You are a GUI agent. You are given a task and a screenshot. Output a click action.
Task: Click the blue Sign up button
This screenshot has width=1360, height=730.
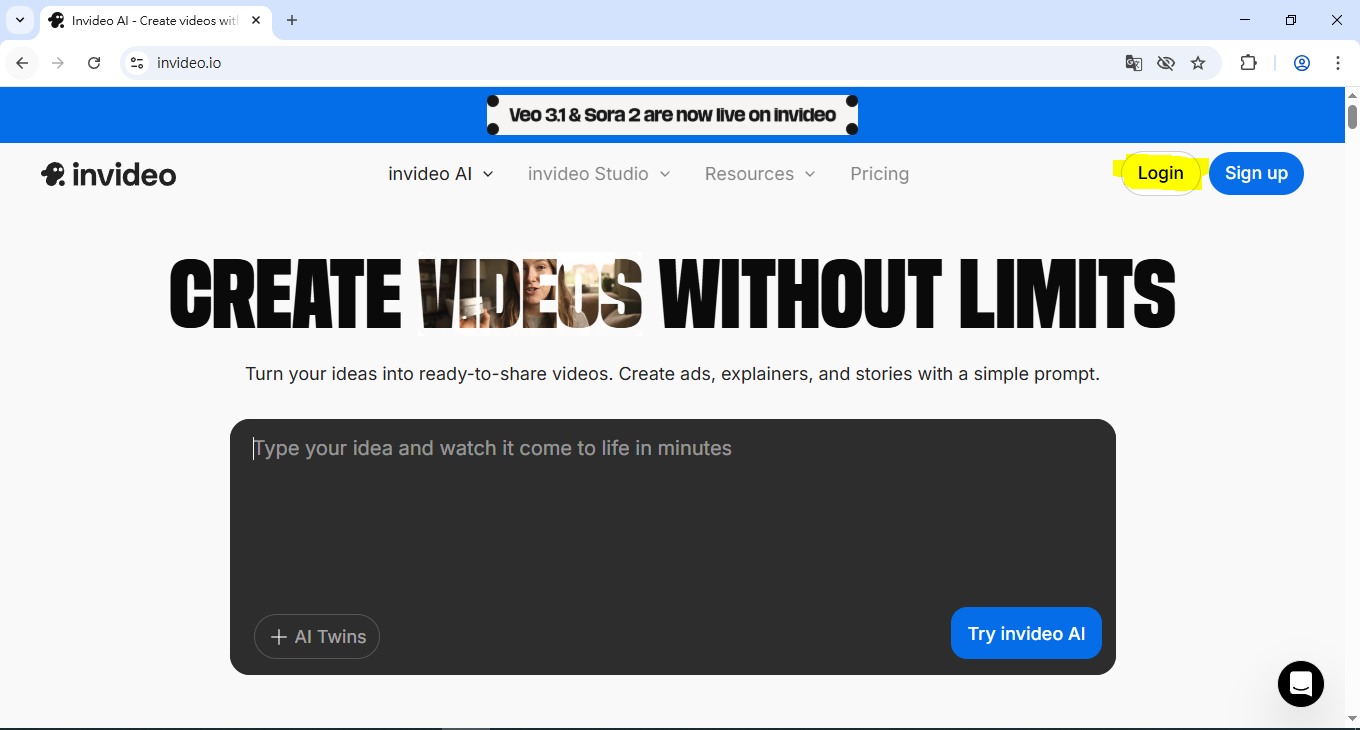pos(1256,174)
